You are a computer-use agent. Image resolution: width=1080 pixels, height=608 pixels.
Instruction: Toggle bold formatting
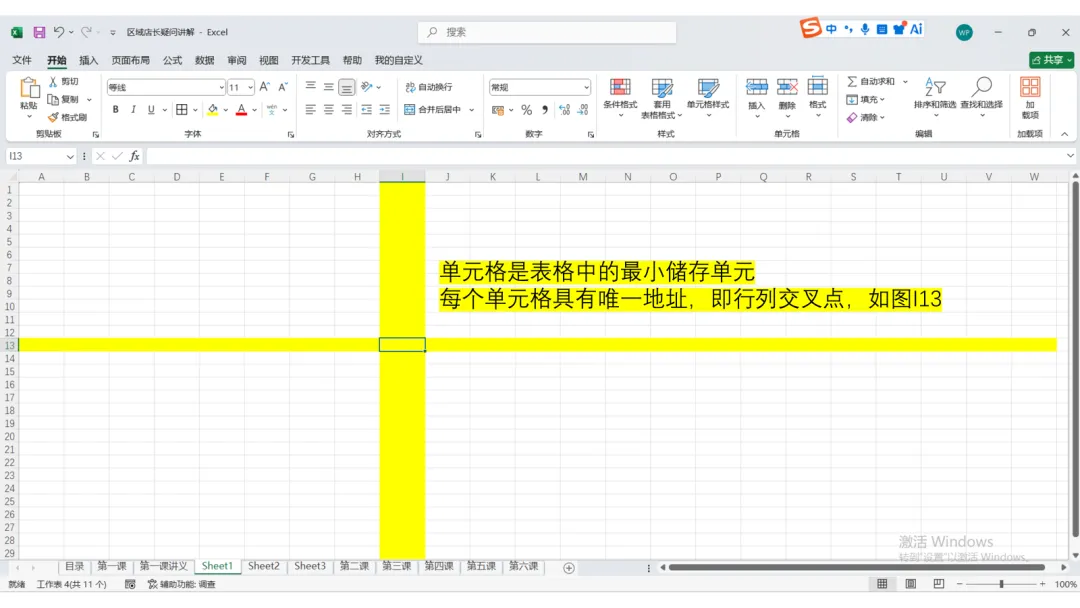(116, 109)
